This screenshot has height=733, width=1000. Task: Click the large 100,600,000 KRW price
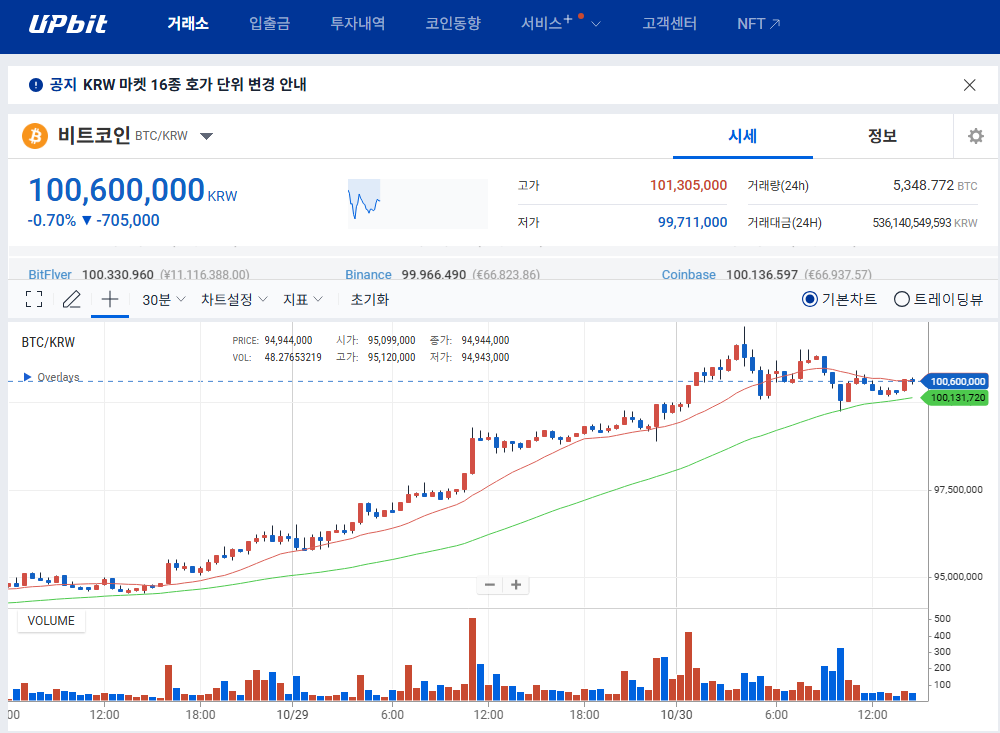point(133,189)
